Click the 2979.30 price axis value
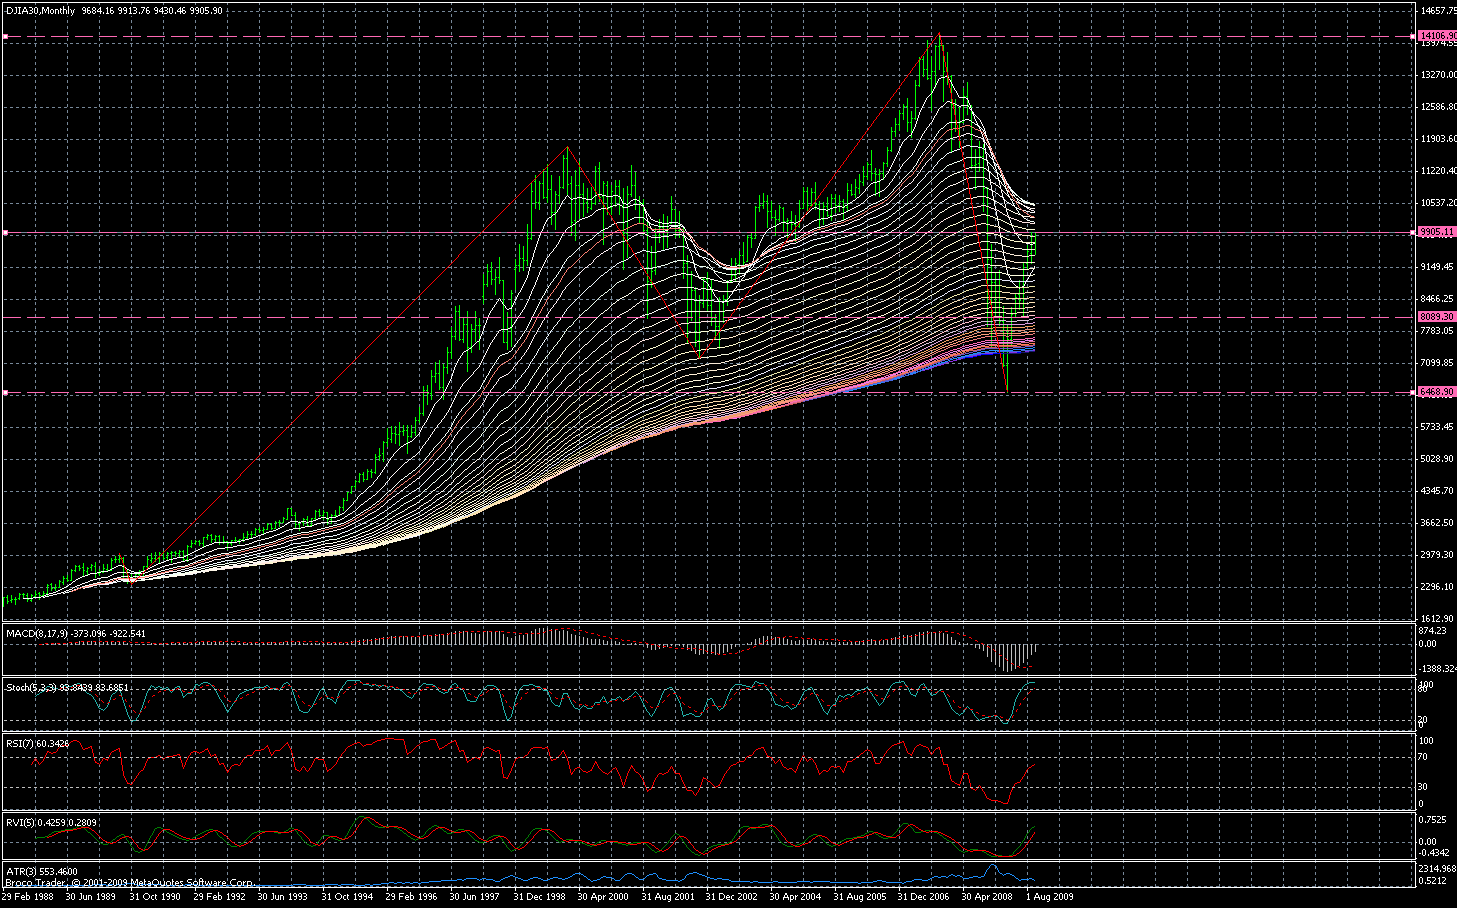 click(1437, 555)
